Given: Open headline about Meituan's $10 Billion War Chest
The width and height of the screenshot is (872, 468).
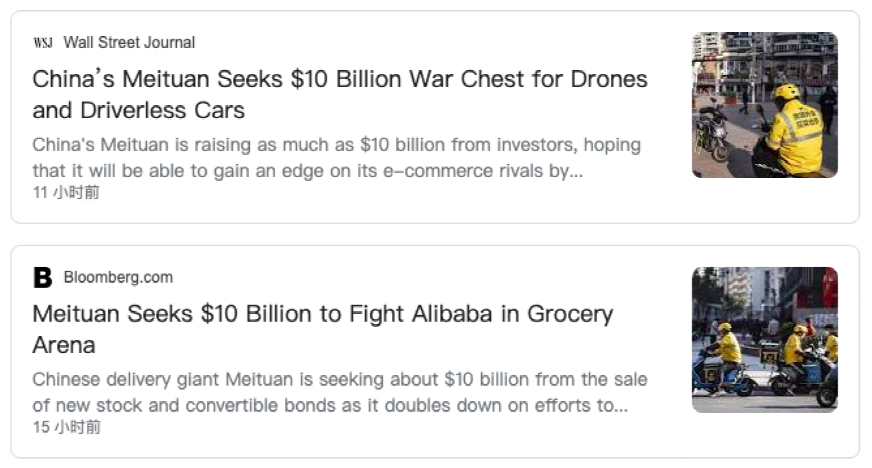Looking at the screenshot, I should click(340, 94).
